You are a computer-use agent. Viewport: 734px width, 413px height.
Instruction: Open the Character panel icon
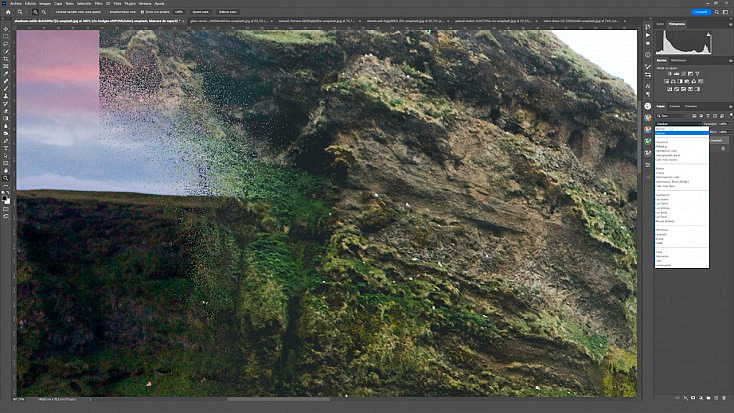click(x=647, y=86)
